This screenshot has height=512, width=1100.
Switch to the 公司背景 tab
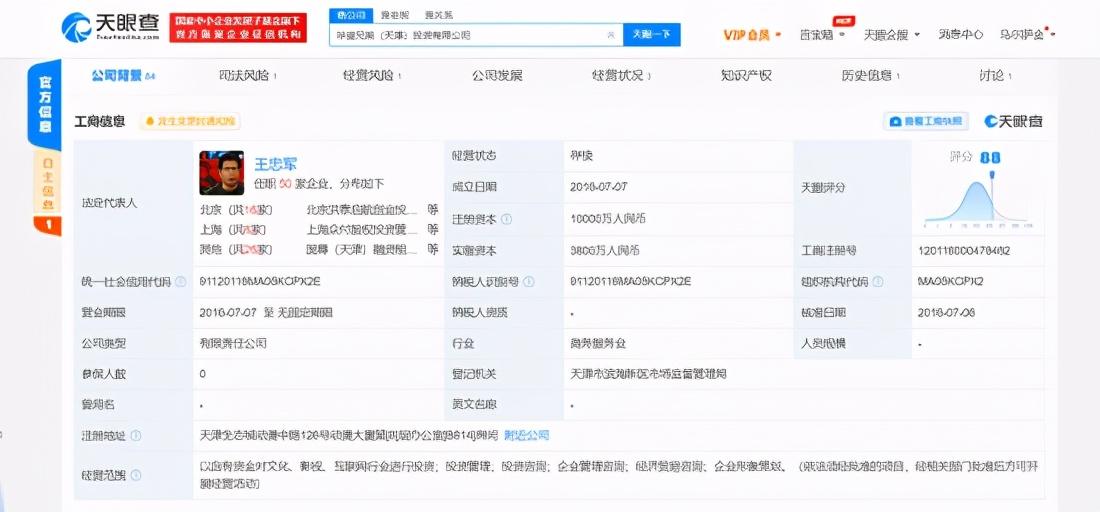click(x=123, y=76)
